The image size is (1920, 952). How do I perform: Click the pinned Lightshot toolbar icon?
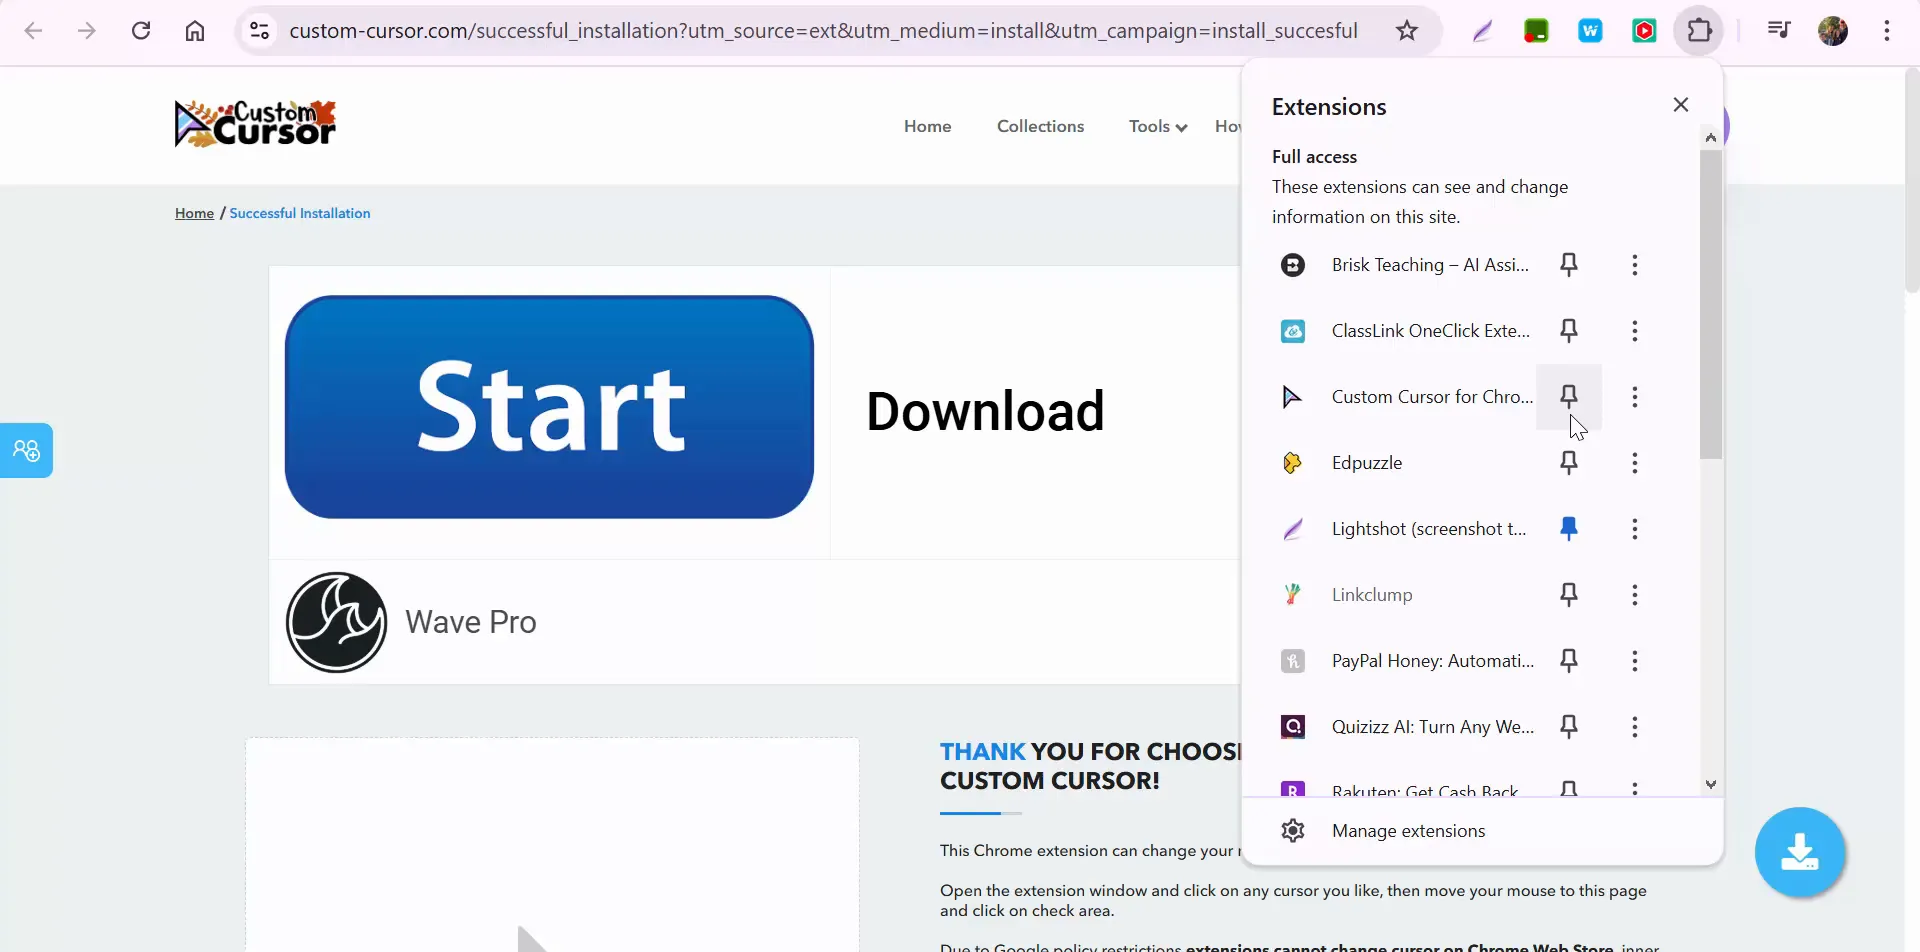[x=1483, y=31]
